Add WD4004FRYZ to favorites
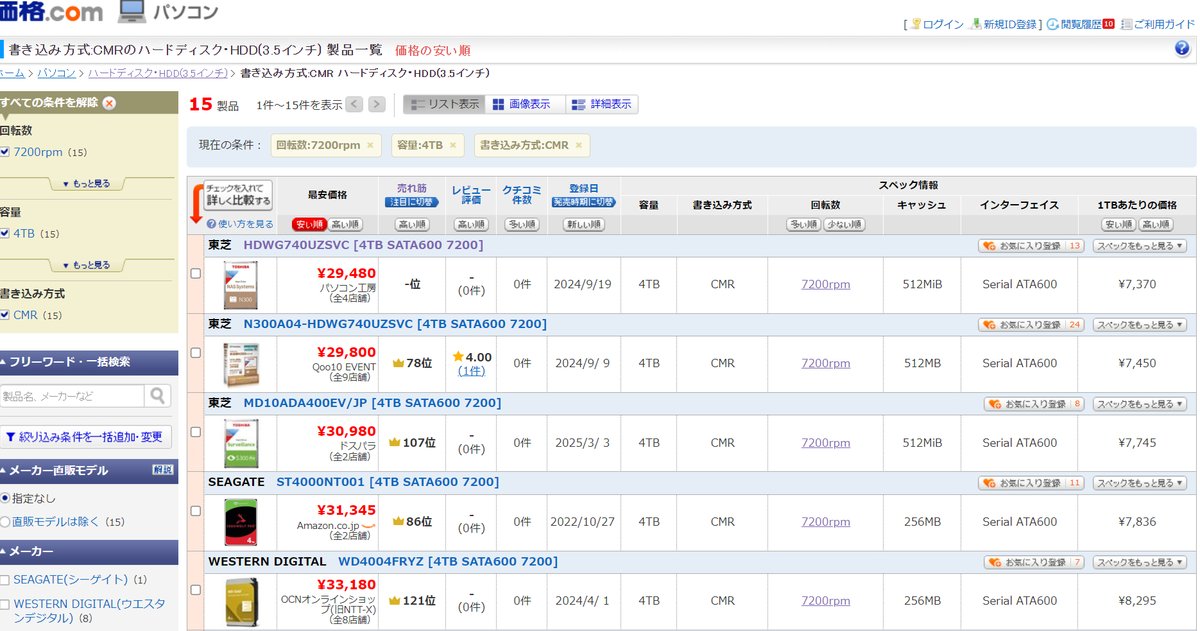 (1034, 562)
